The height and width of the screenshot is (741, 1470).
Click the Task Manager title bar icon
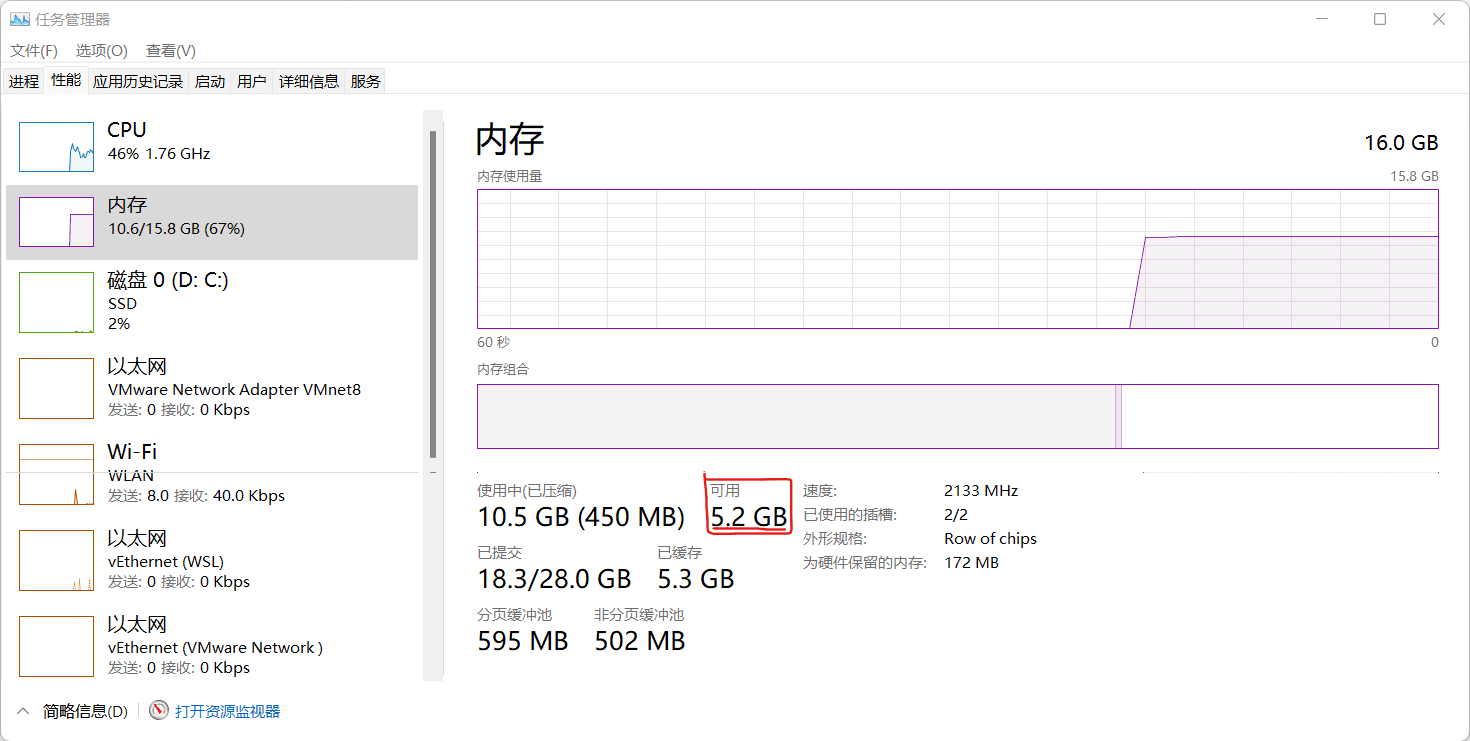pos(20,19)
